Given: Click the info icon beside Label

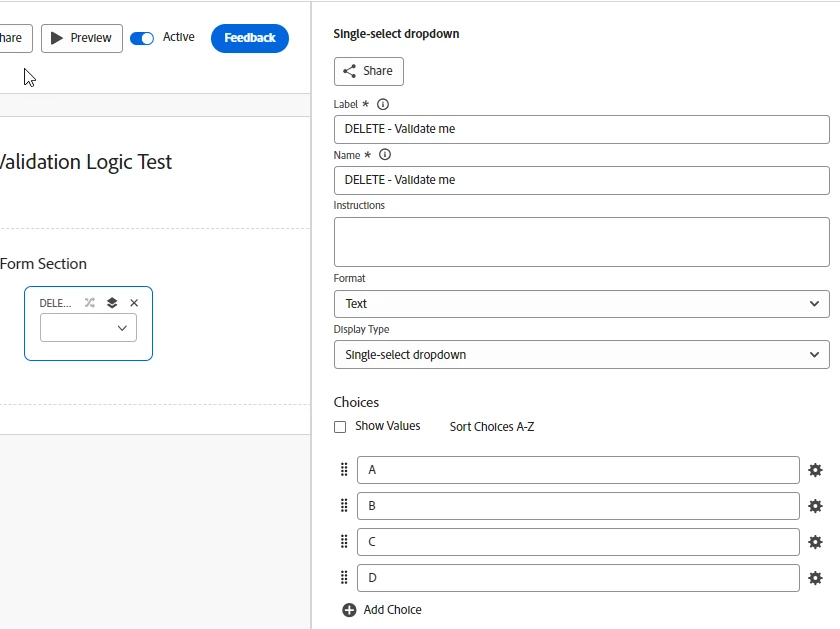Looking at the screenshot, I should click(x=383, y=104).
